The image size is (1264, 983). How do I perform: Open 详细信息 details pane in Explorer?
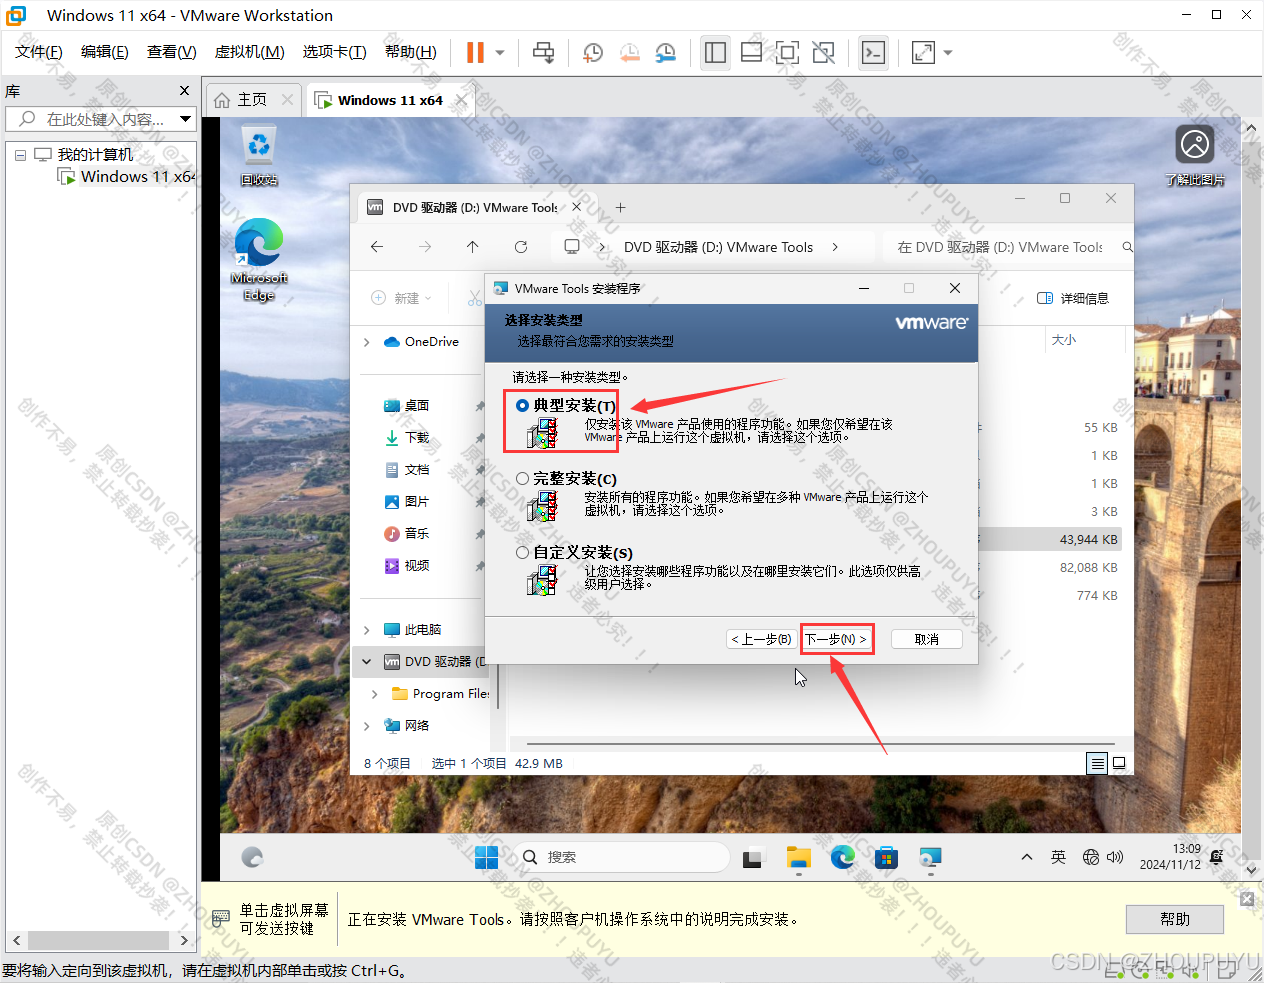pyautogui.click(x=1073, y=298)
